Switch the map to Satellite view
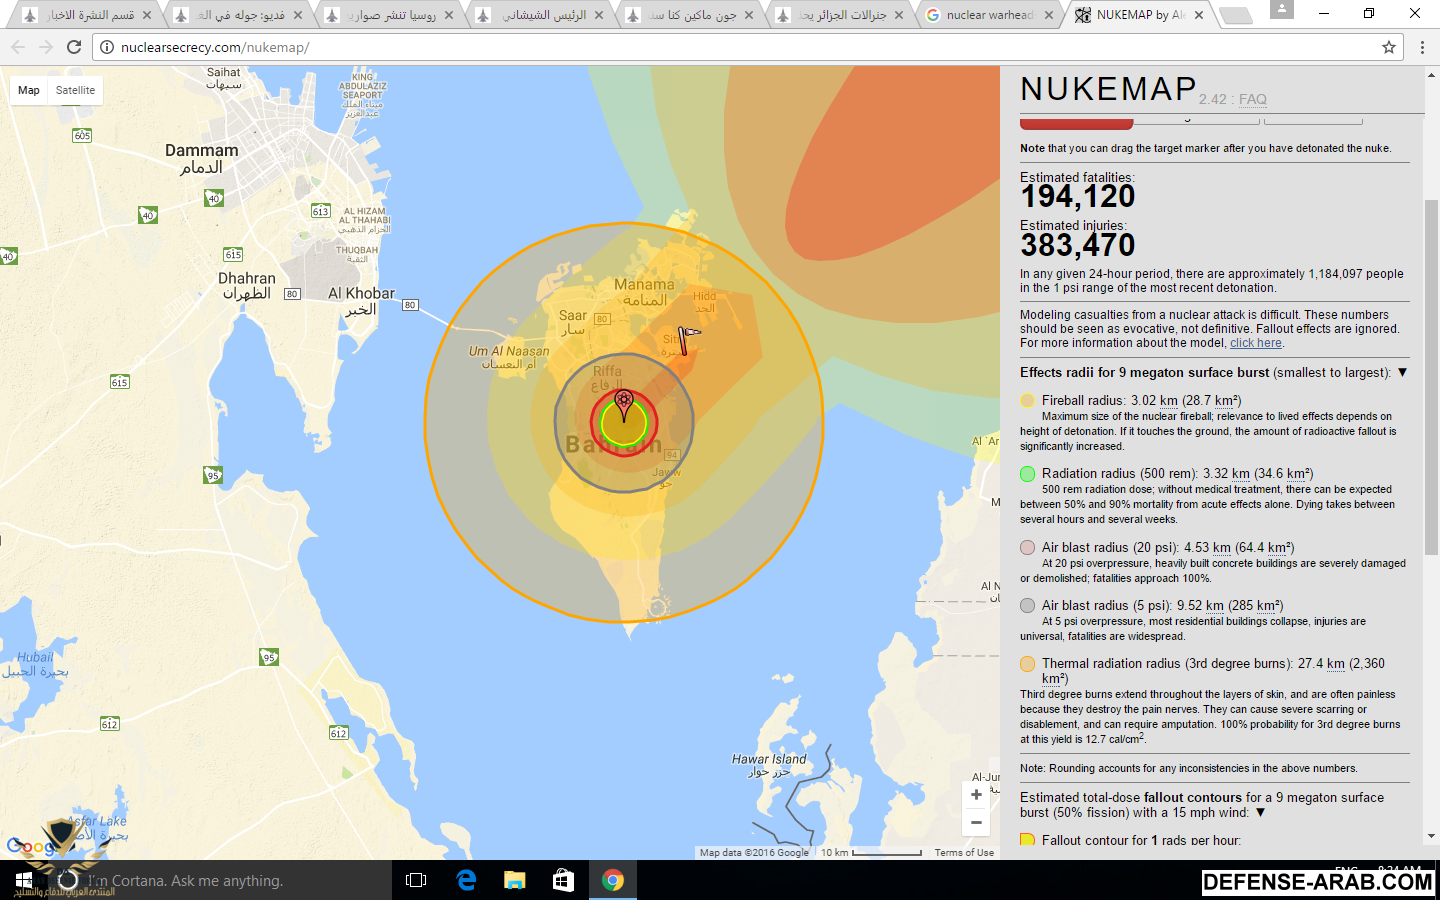 (x=75, y=90)
